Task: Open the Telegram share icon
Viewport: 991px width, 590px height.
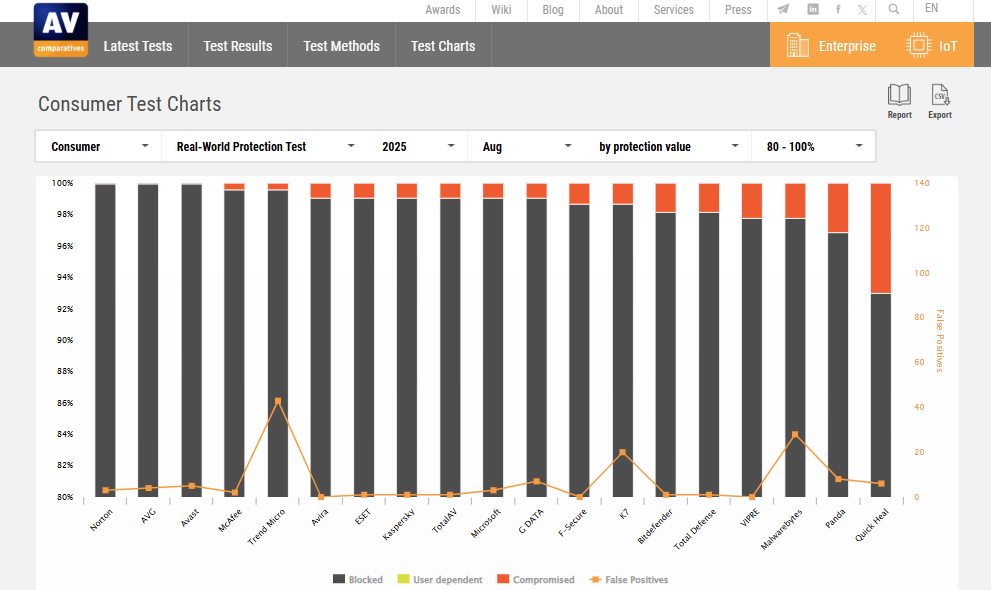Action: [783, 9]
